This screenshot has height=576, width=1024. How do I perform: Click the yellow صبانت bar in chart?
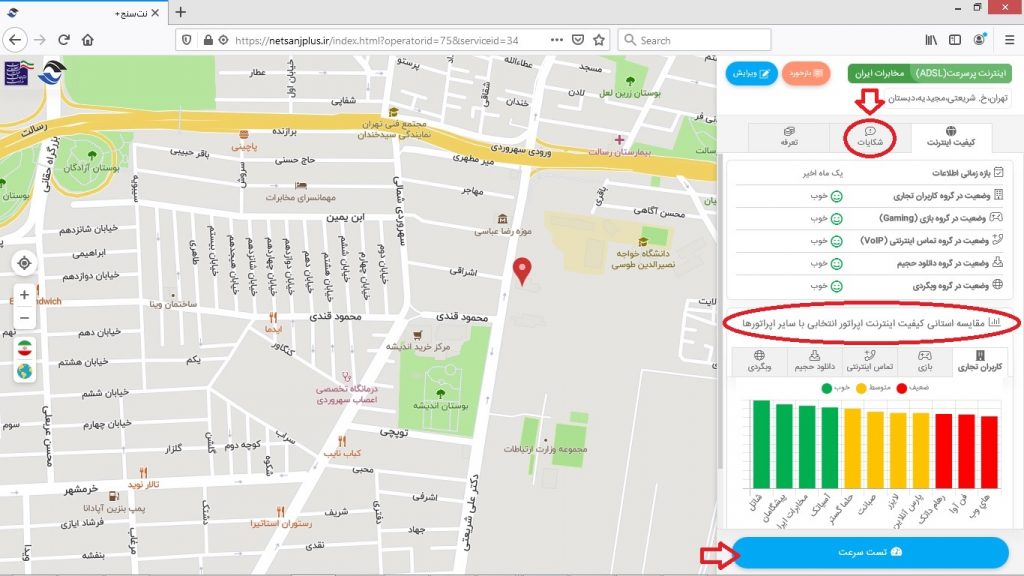(875, 449)
